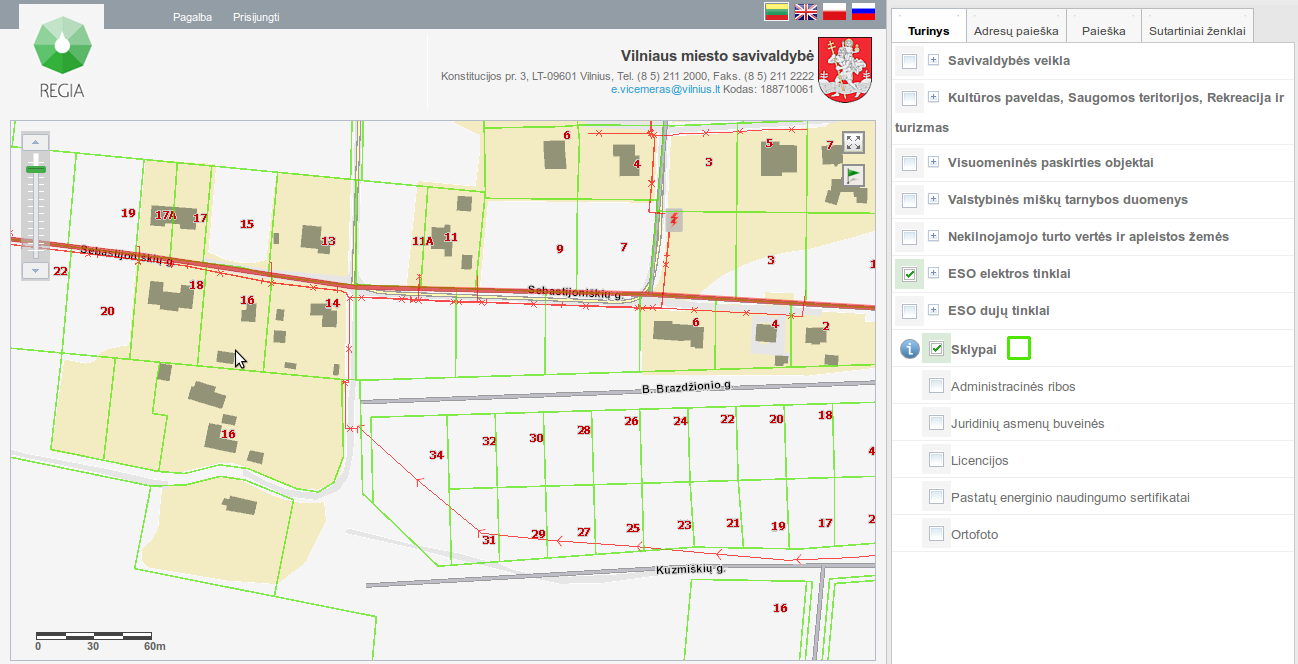1298x664 pixels.
Task: Uncheck ESO elektros tinklai layer
Action: [909, 274]
